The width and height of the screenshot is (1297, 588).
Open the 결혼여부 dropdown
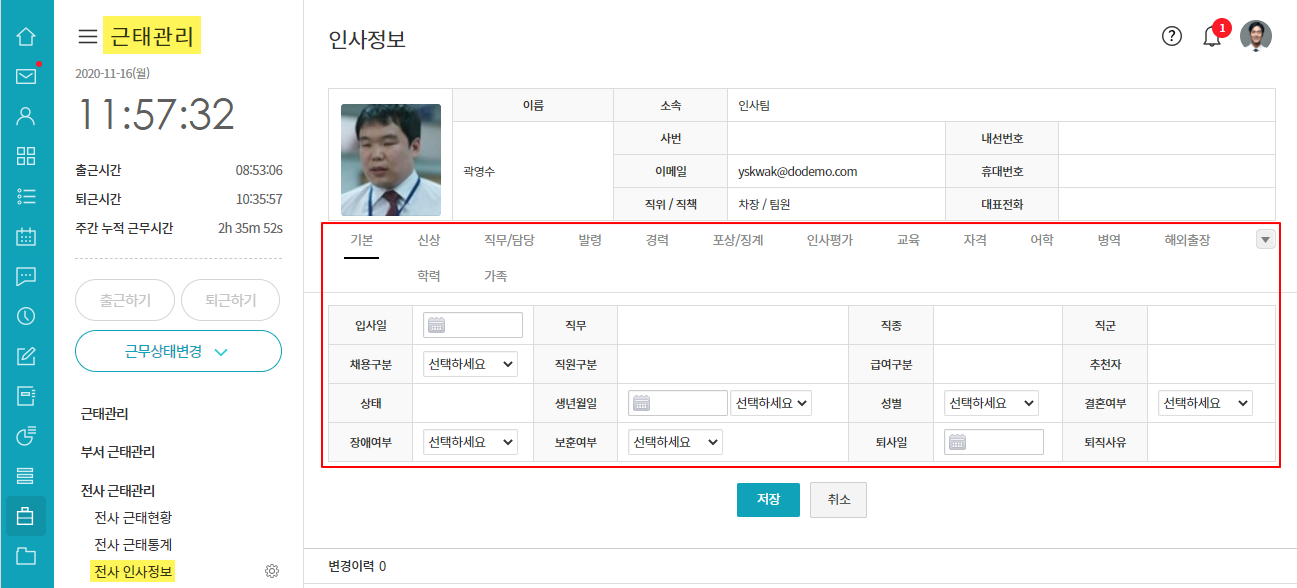[1205, 403]
